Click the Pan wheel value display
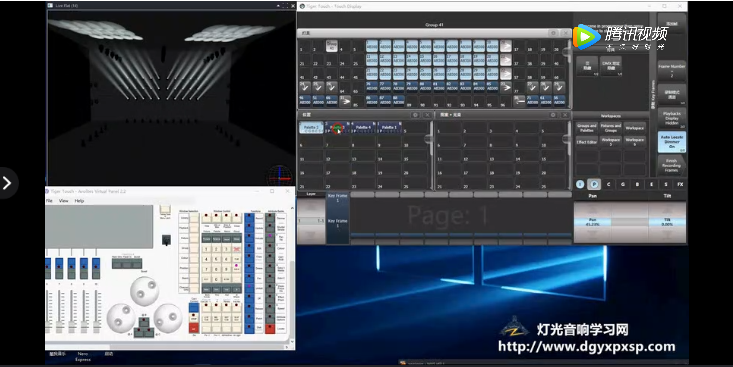 (592, 222)
